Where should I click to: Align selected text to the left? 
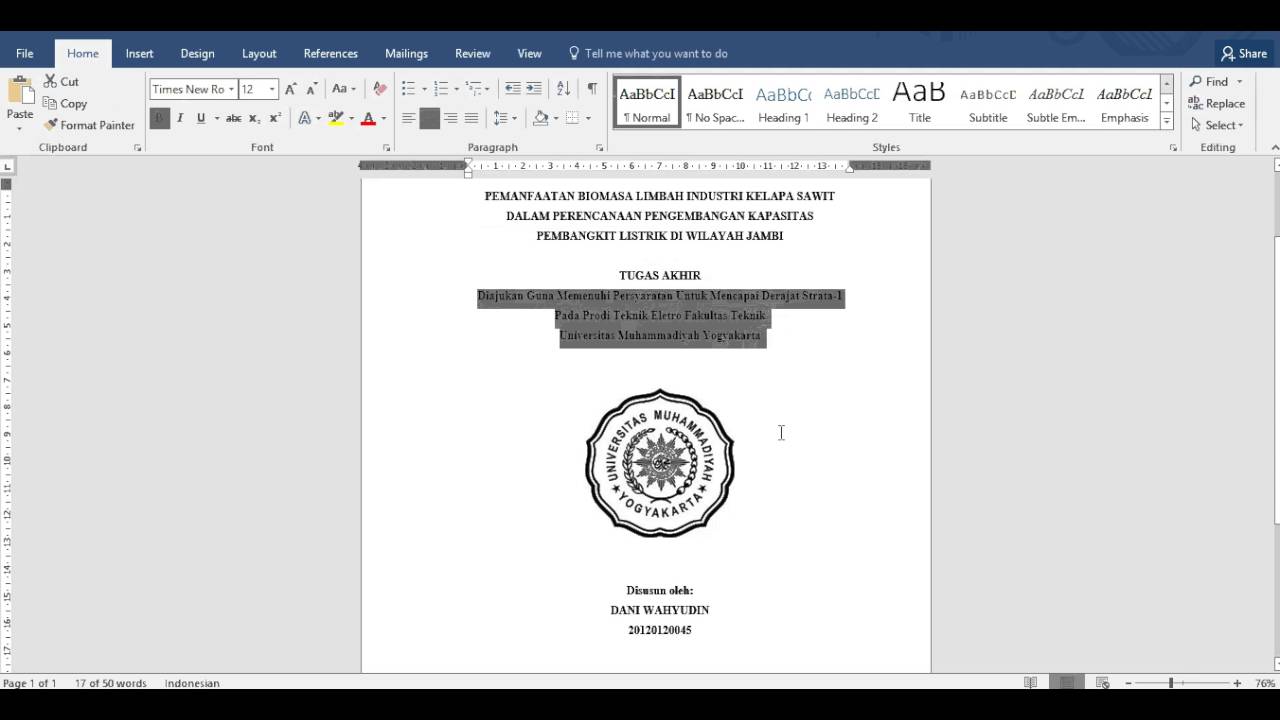coord(408,118)
